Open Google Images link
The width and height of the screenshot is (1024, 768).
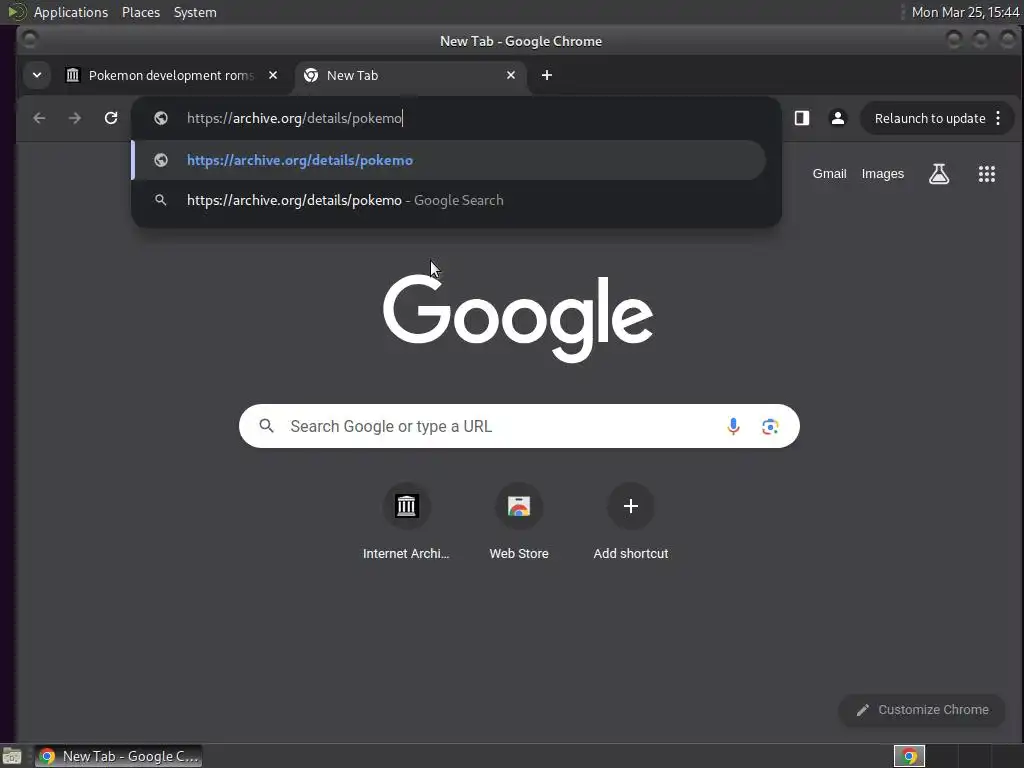[x=882, y=174]
